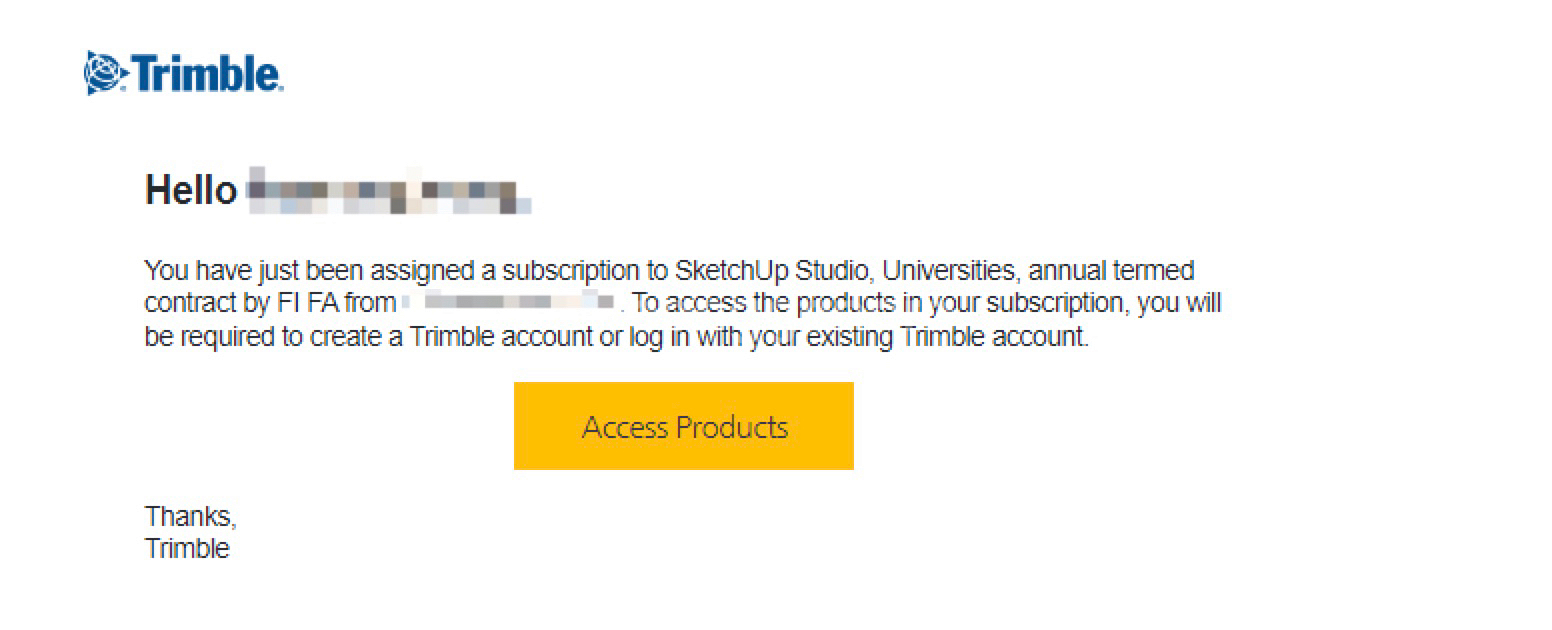Viewport: 1552px width, 630px height.
Task: Select the blurred recipient name after Hello
Action: coord(388,191)
